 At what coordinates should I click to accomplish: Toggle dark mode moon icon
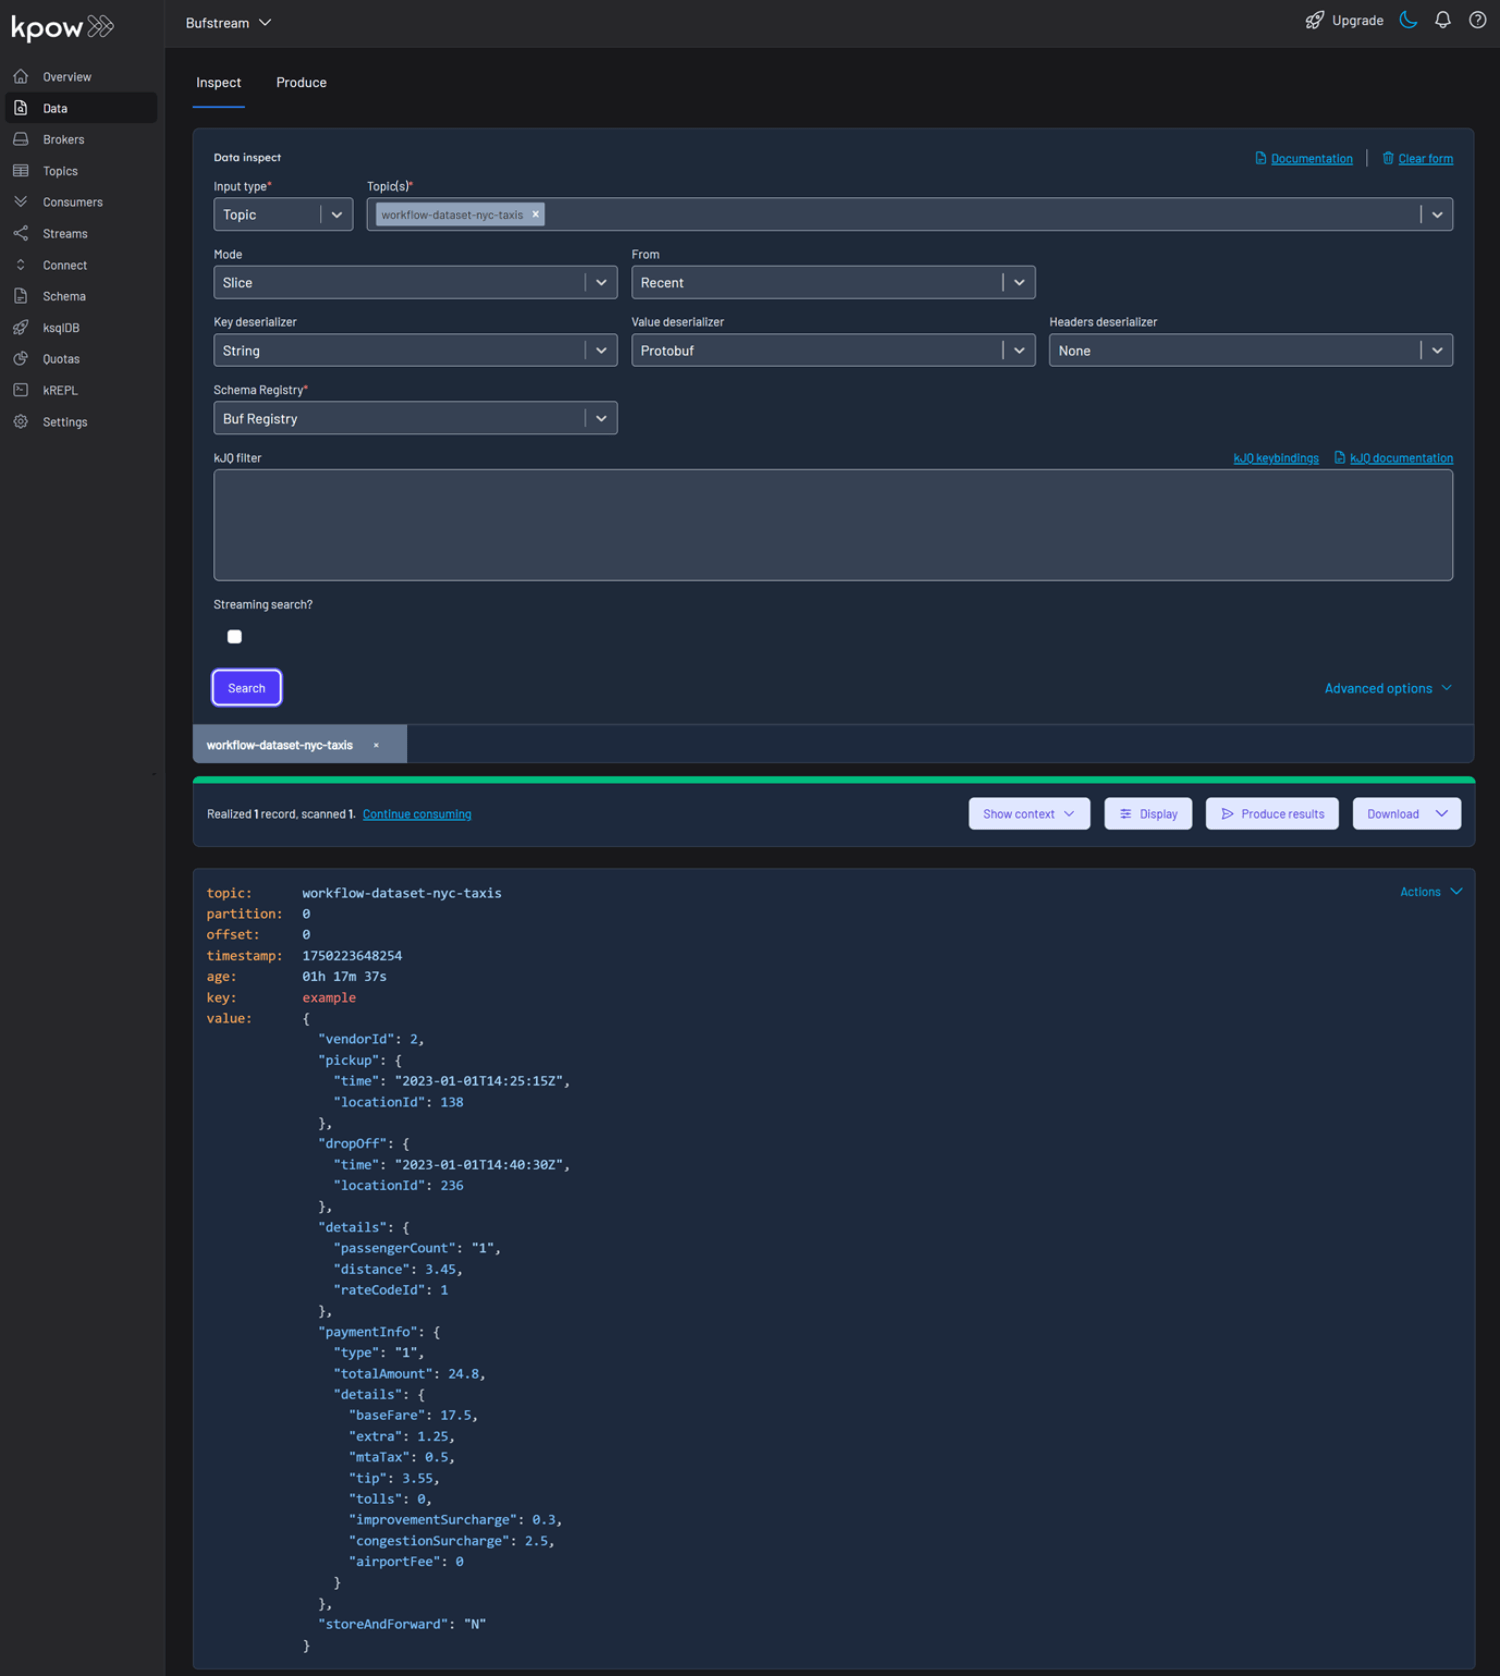click(x=1408, y=21)
